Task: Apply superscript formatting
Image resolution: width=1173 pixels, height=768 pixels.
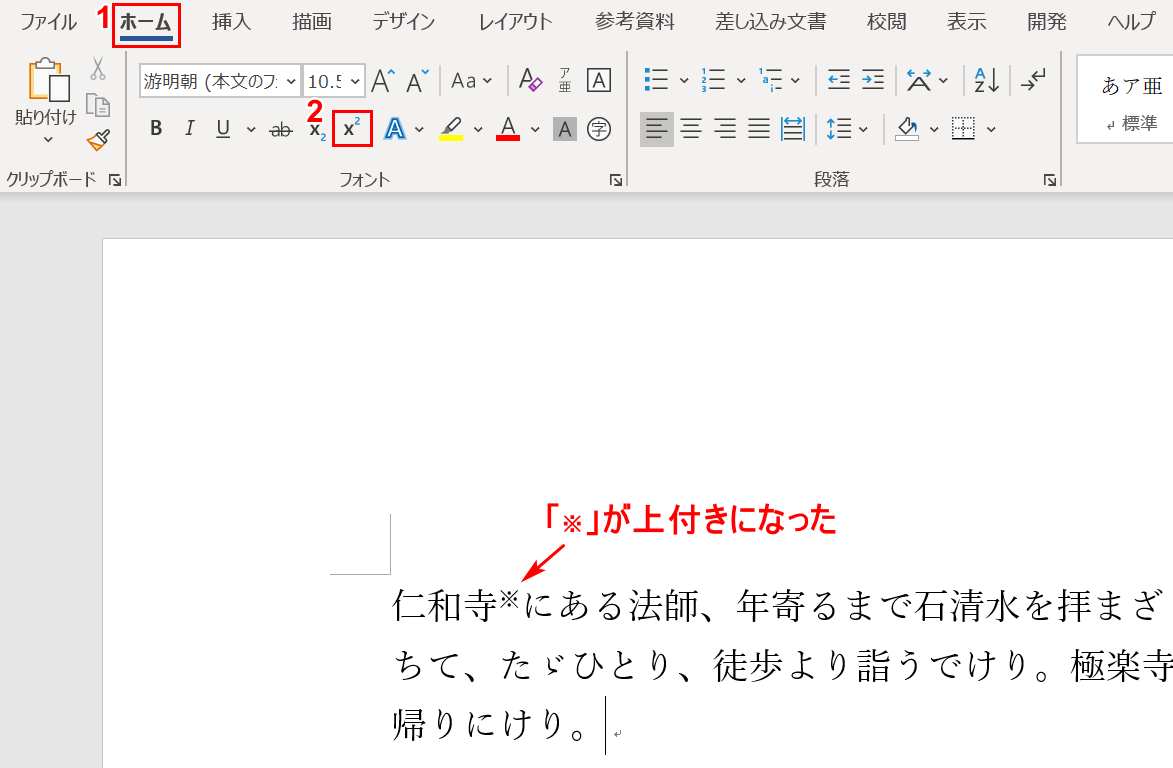Action: click(351, 129)
